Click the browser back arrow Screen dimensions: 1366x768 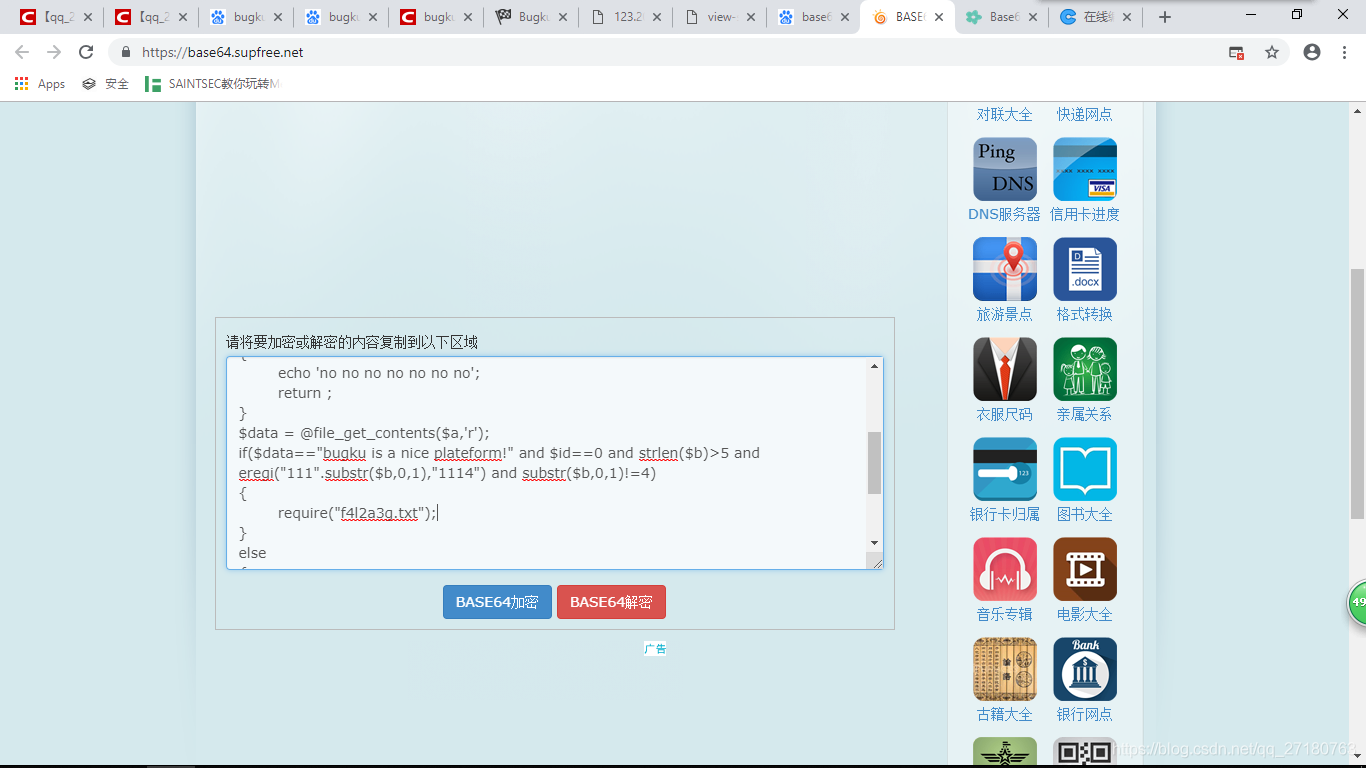pos(22,52)
